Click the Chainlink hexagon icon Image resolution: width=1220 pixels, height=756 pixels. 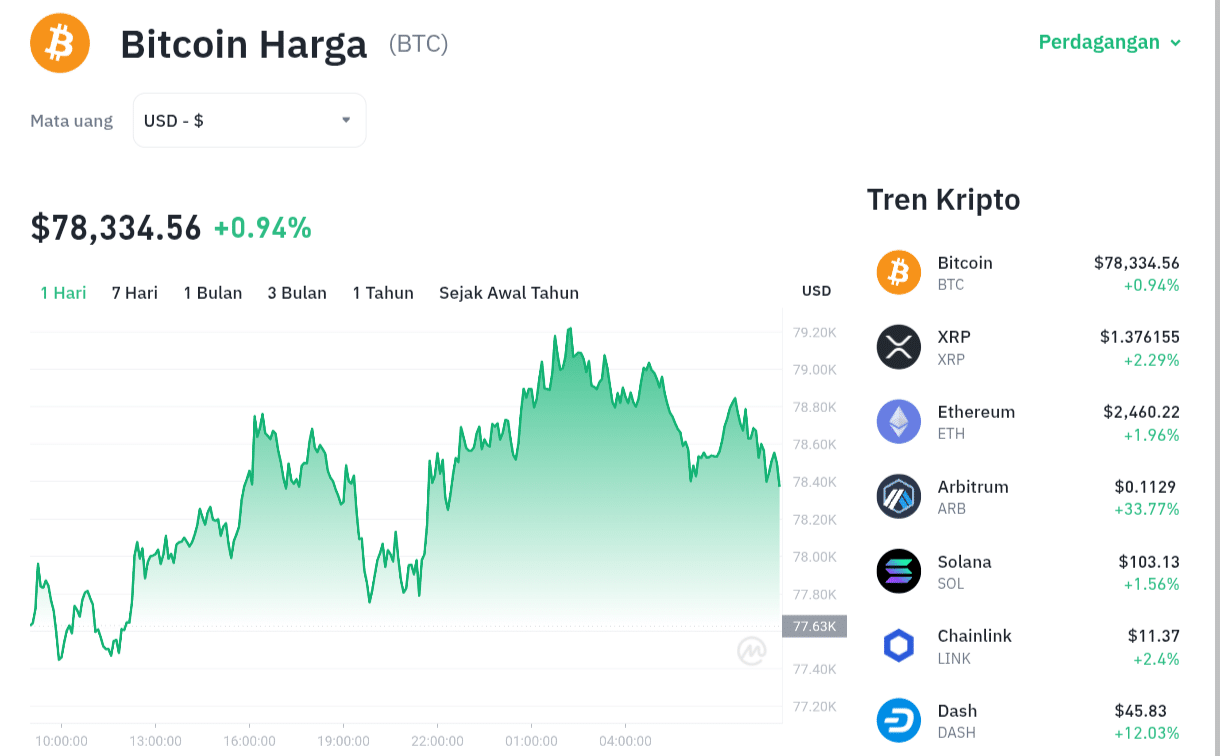pos(898,646)
